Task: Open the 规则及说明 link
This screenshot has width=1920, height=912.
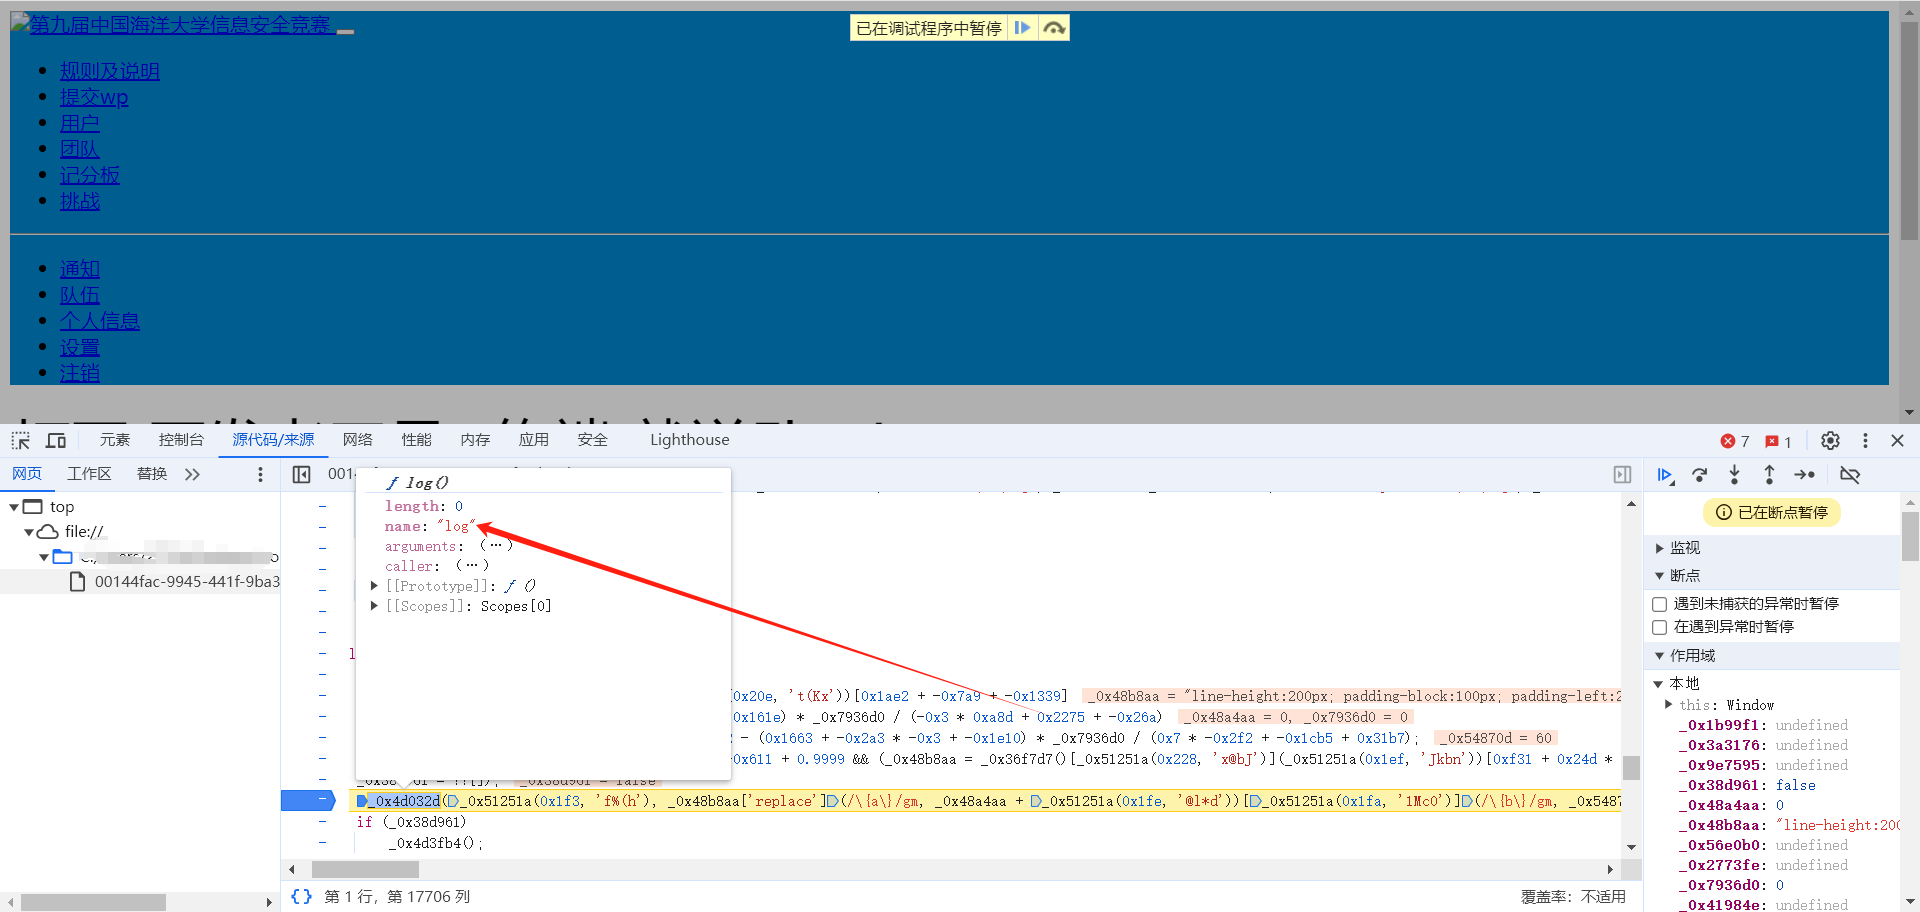Action: [x=110, y=71]
